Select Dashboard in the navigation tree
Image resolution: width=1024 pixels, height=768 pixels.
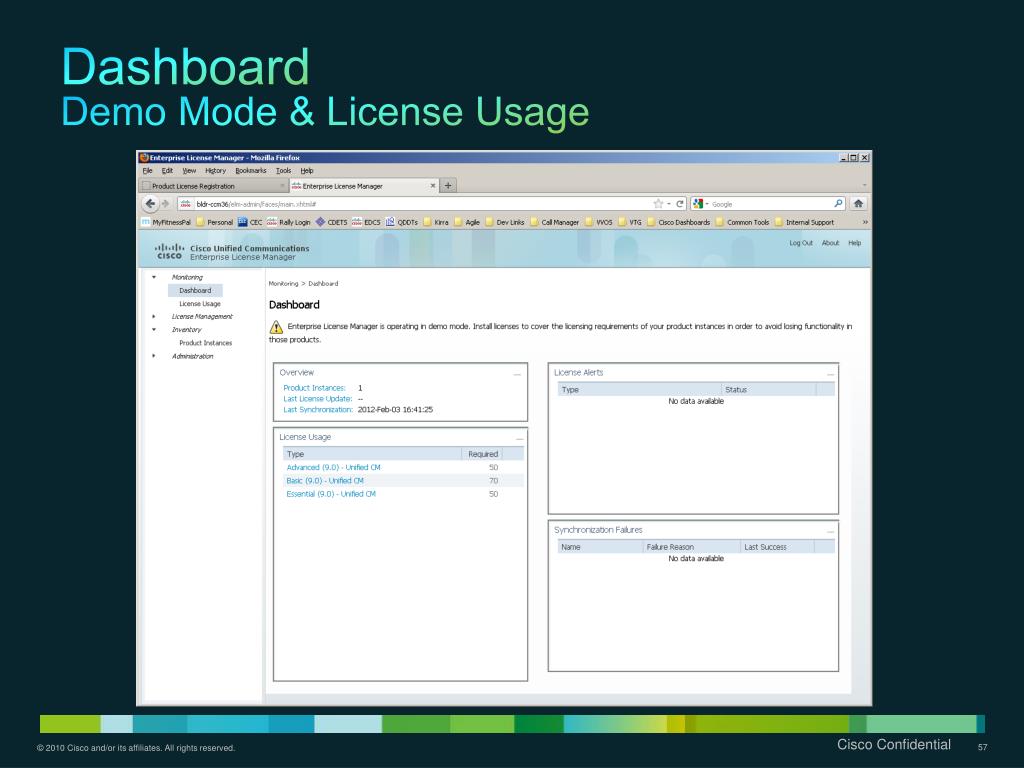[195, 291]
